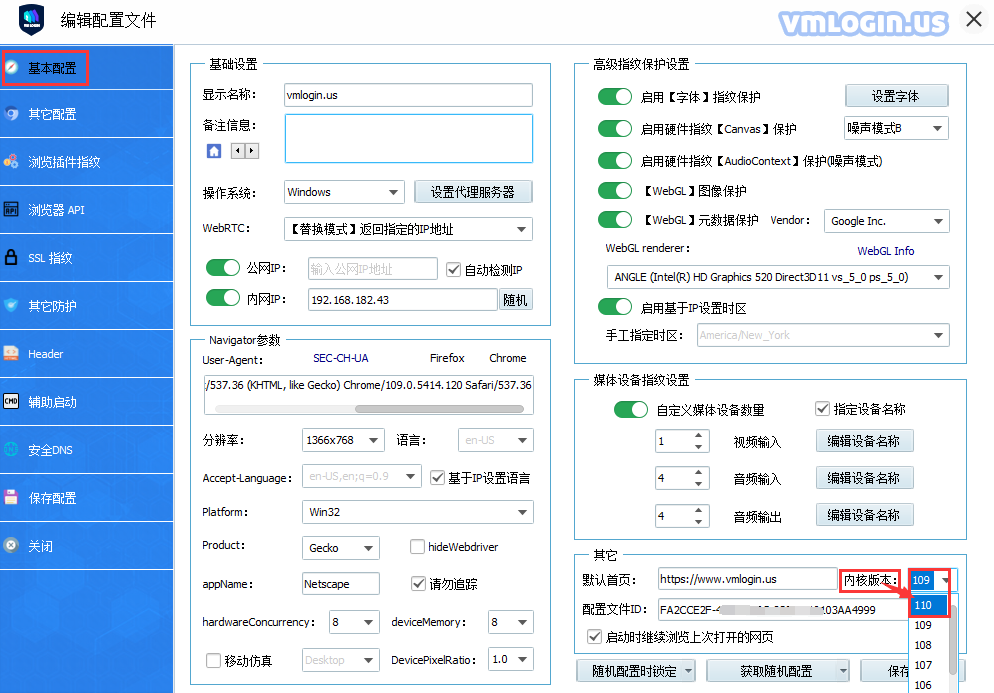
Task: Toggle the Canvas hardware fingerprint protection switch
Action: (x=615, y=129)
